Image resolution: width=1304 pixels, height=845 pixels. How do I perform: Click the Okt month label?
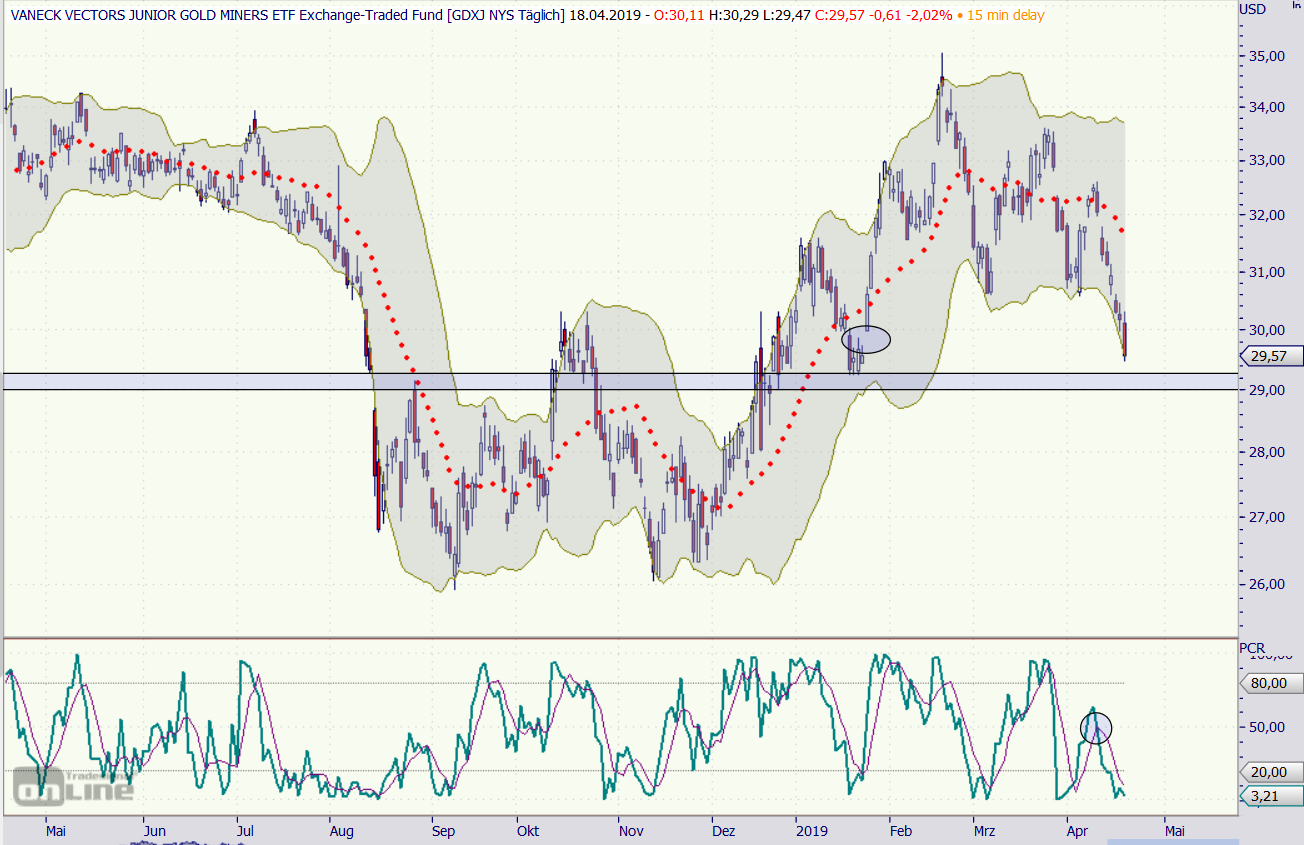528,831
